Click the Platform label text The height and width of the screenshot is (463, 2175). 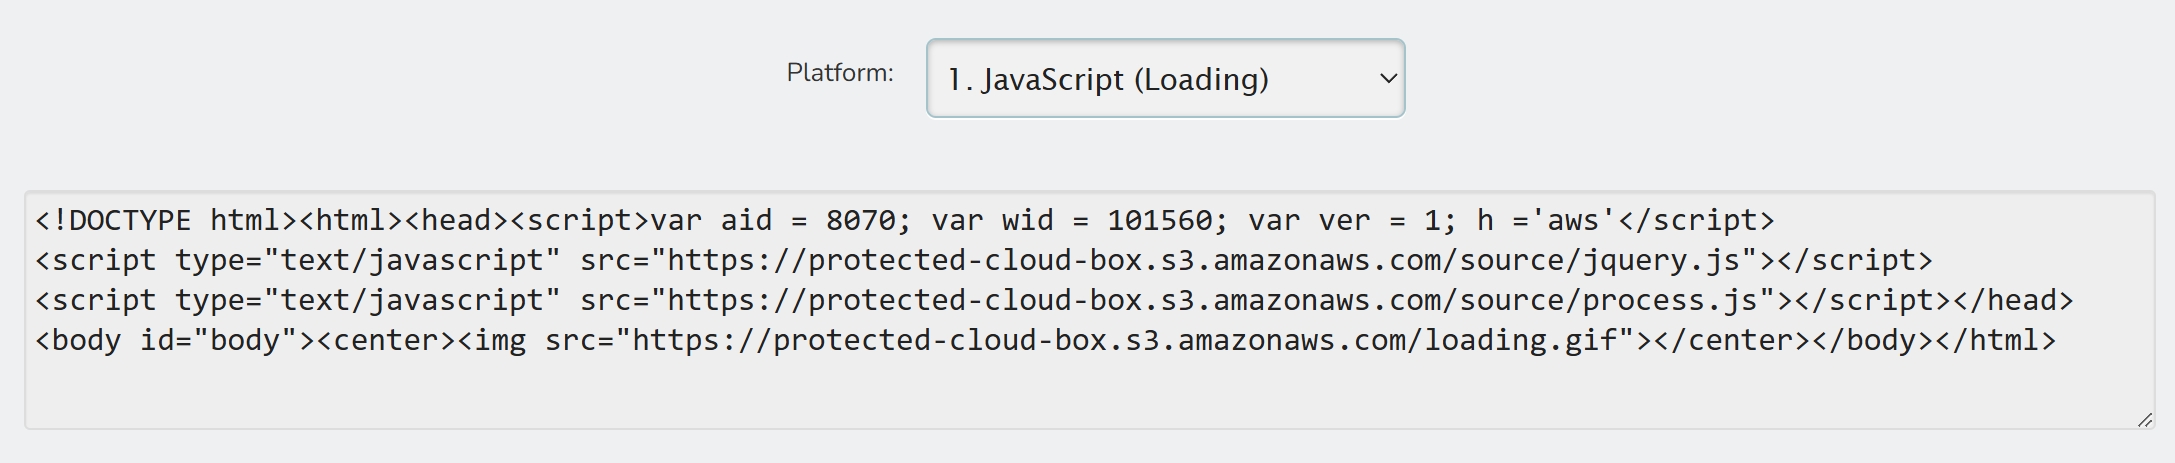(x=840, y=73)
